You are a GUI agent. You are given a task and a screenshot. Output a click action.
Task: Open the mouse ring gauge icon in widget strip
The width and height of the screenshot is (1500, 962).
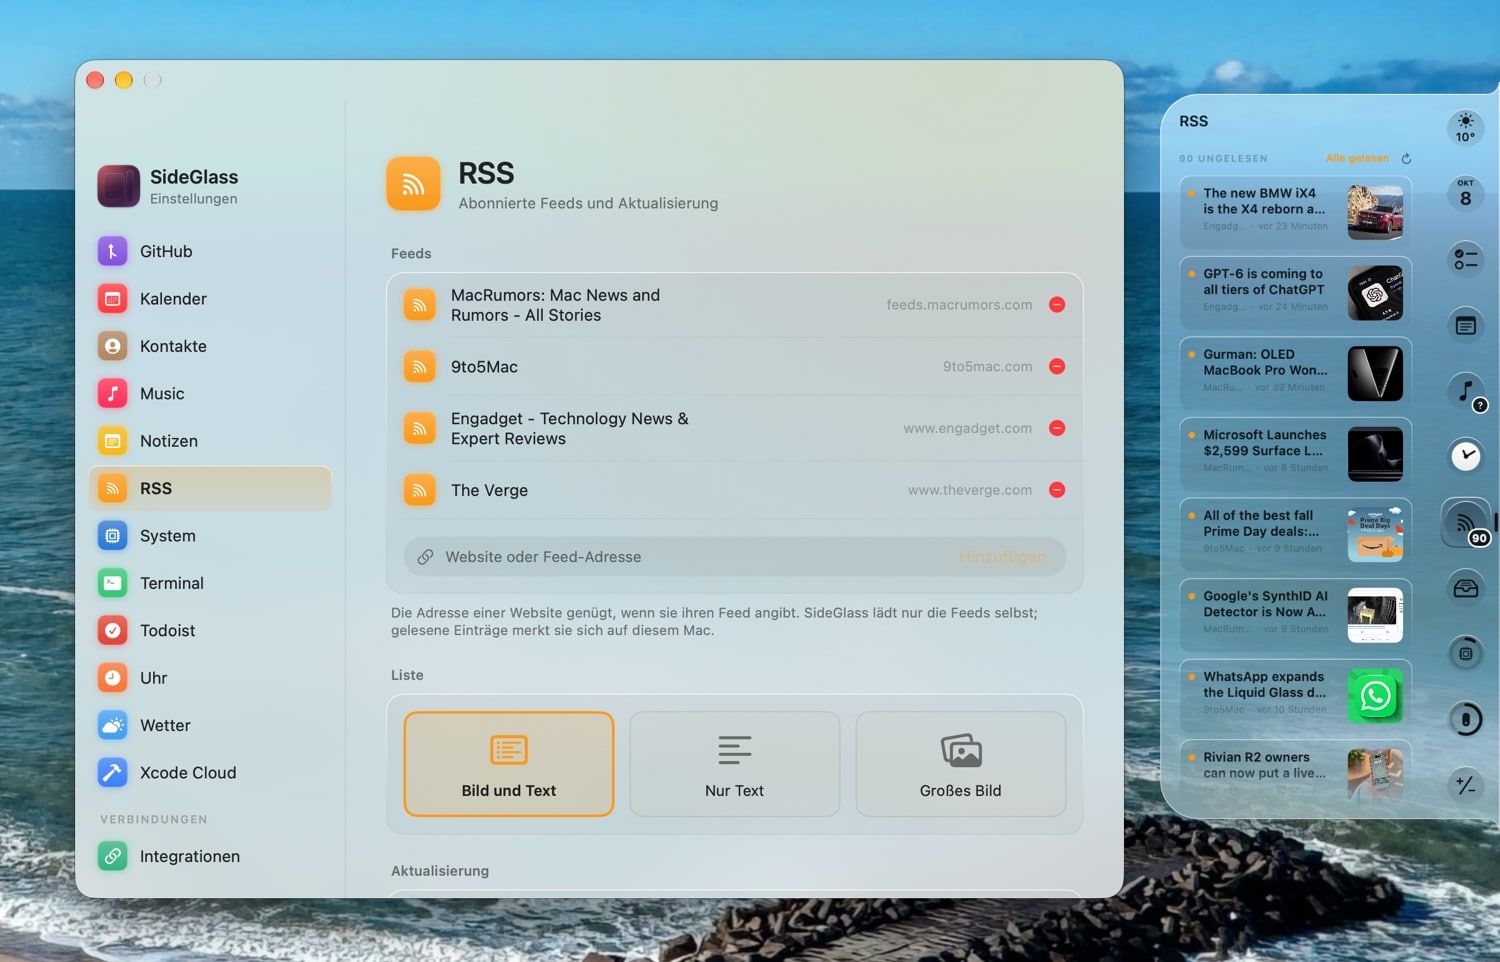(1466, 719)
